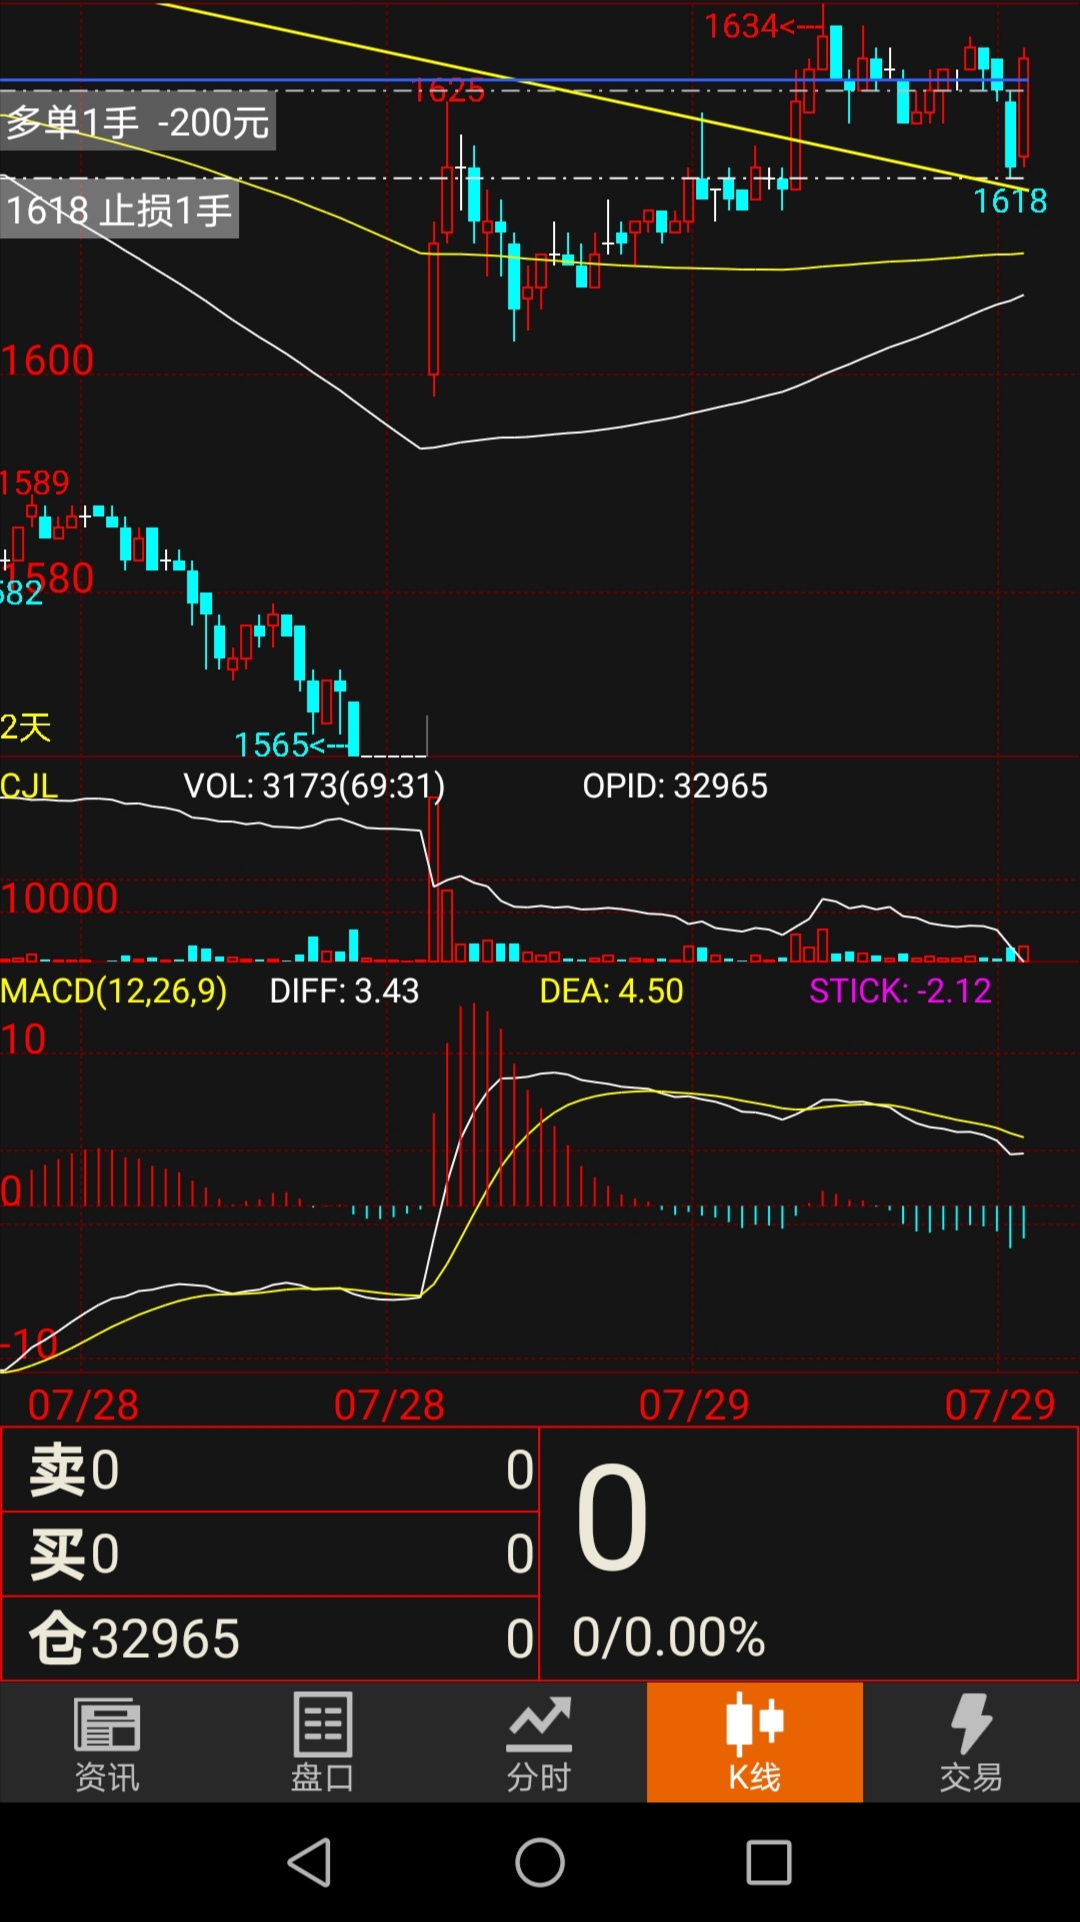Open Android recent apps square button

[x=768, y=1862]
